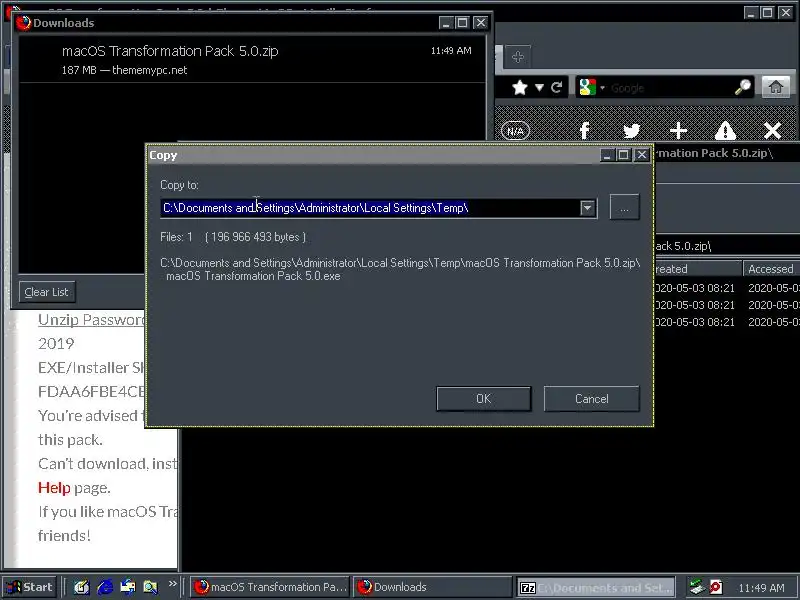The image size is (800, 600).
Task: Switch to macOS Transformation Pack taskbar button
Action: [270, 587]
